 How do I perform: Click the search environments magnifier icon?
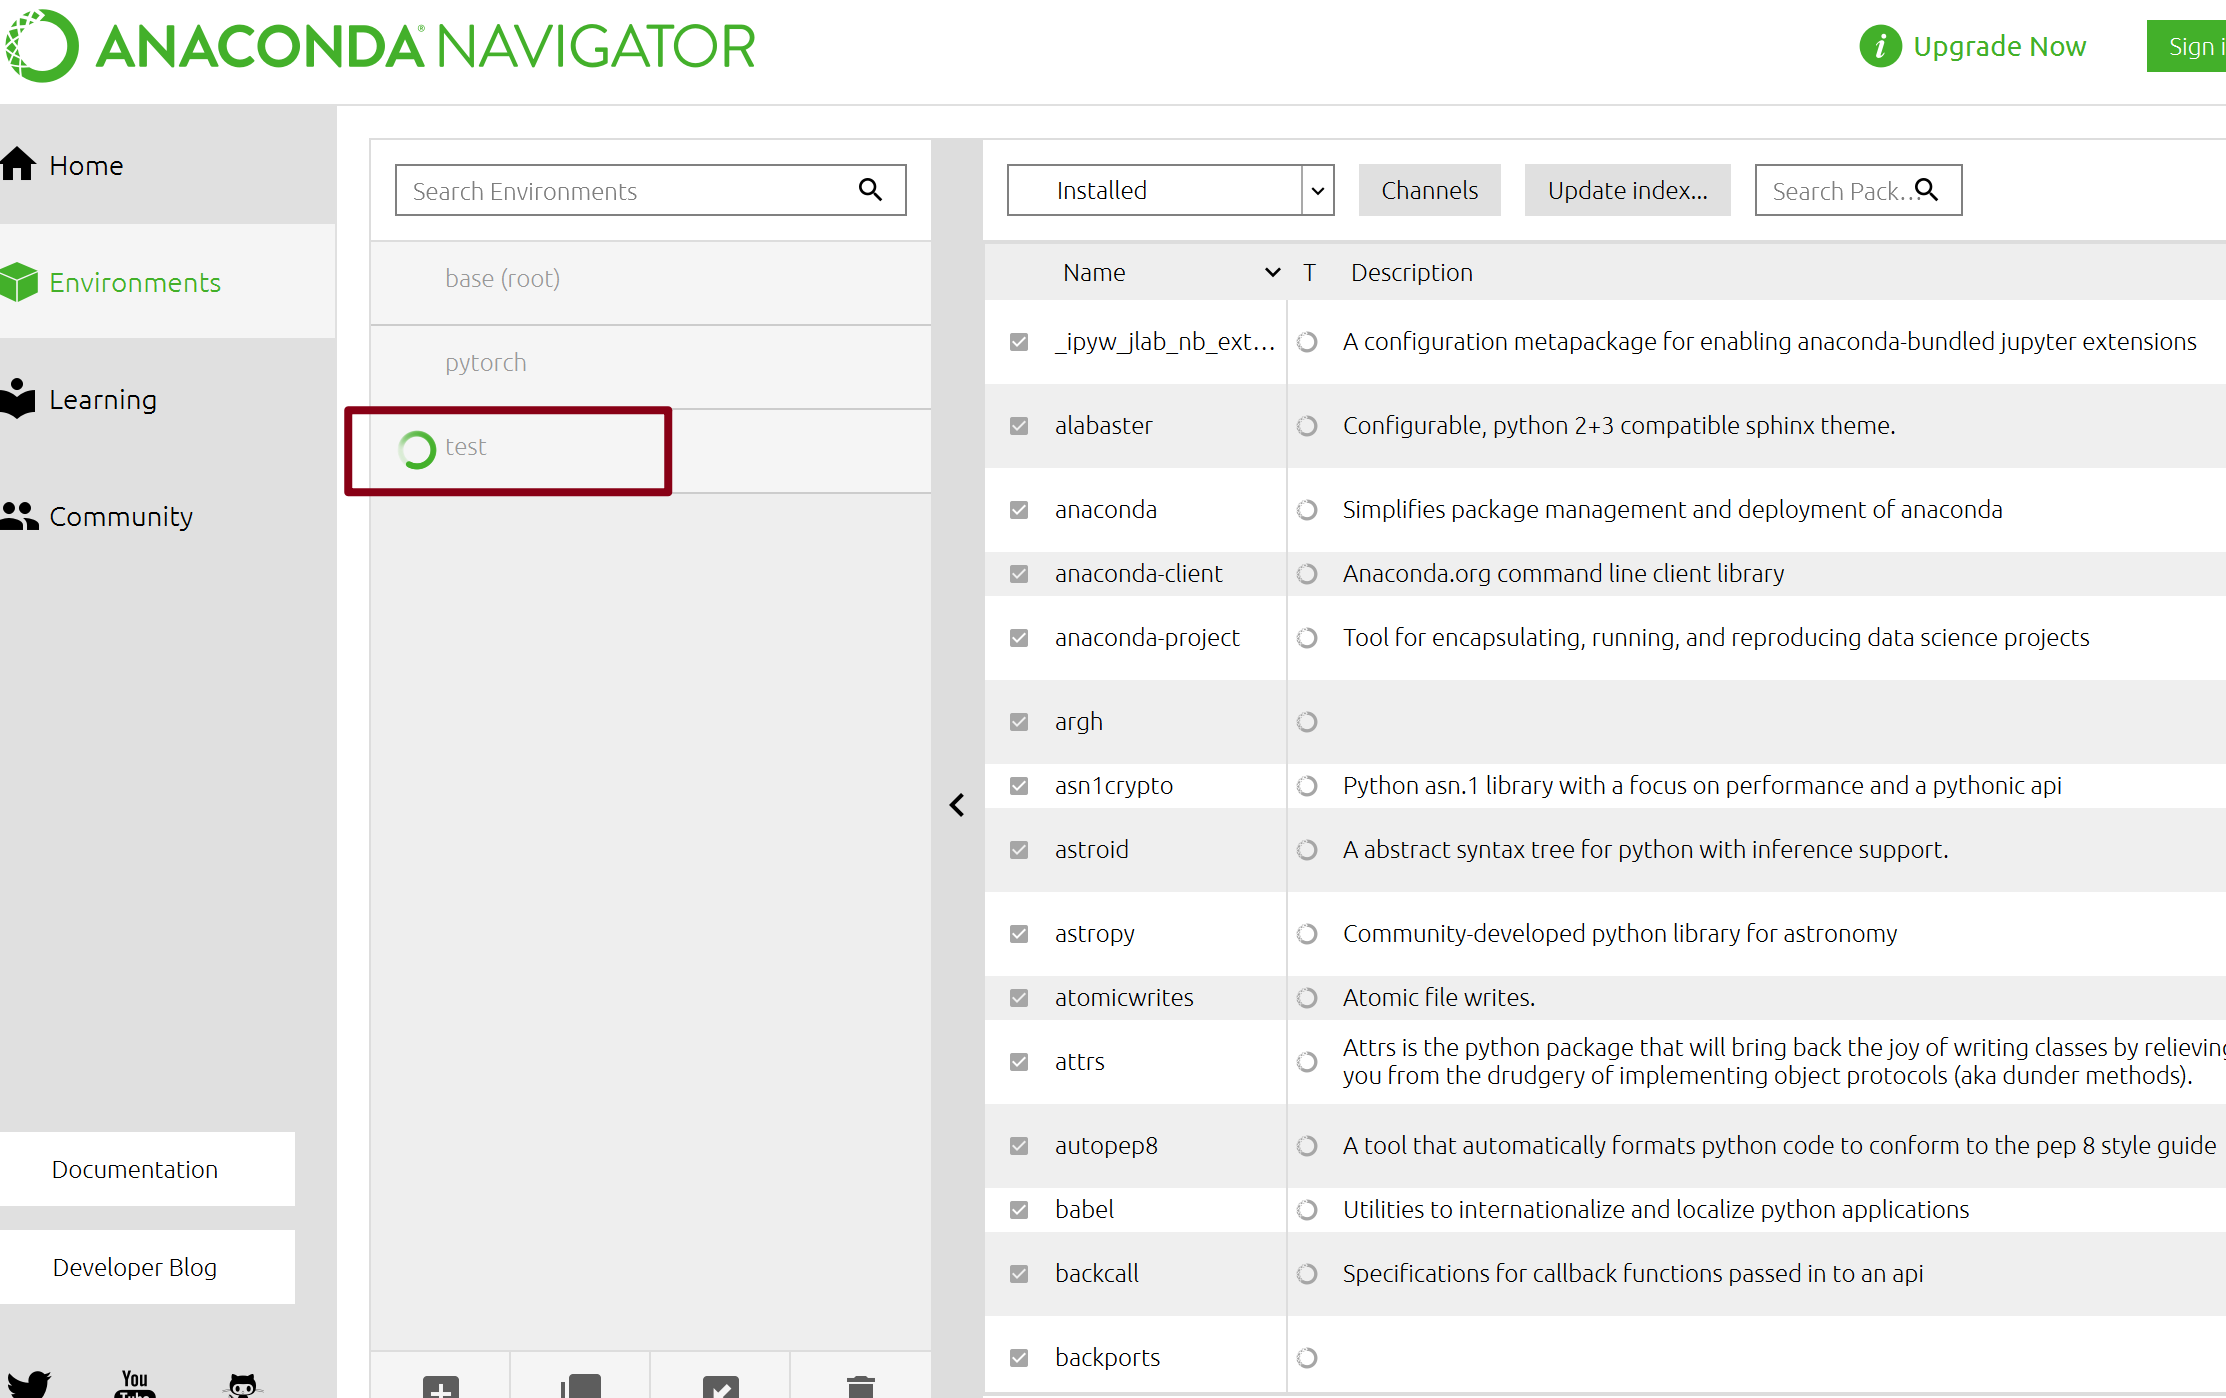(870, 190)
